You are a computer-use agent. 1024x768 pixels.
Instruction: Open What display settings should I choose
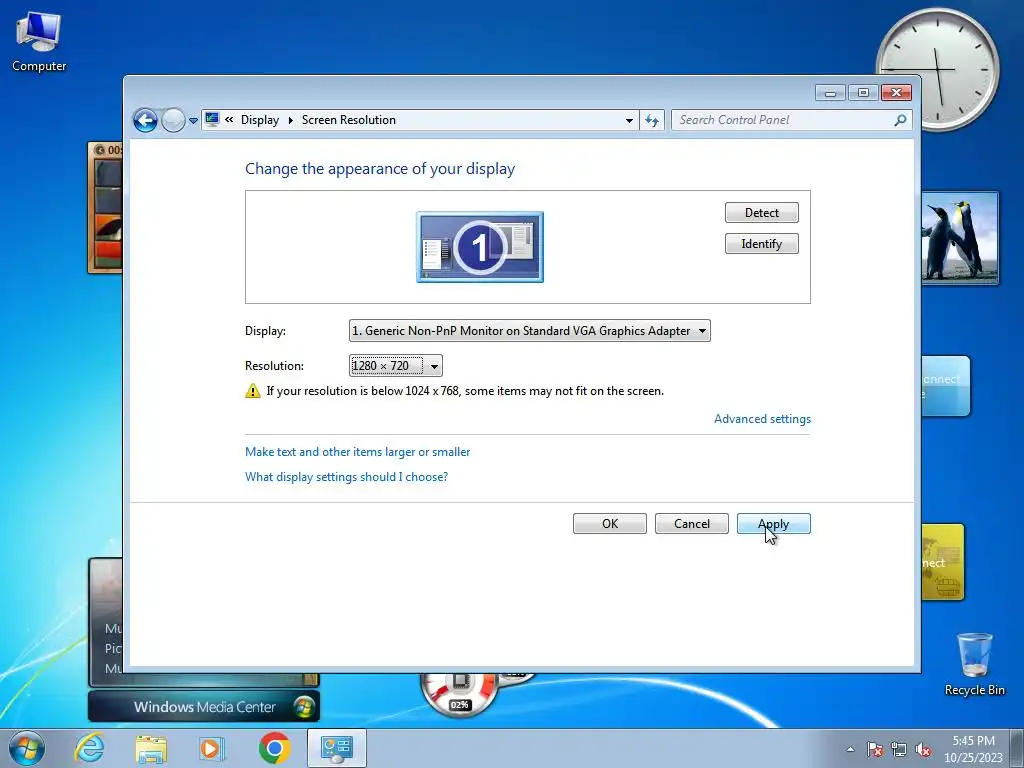click(346, 477)
